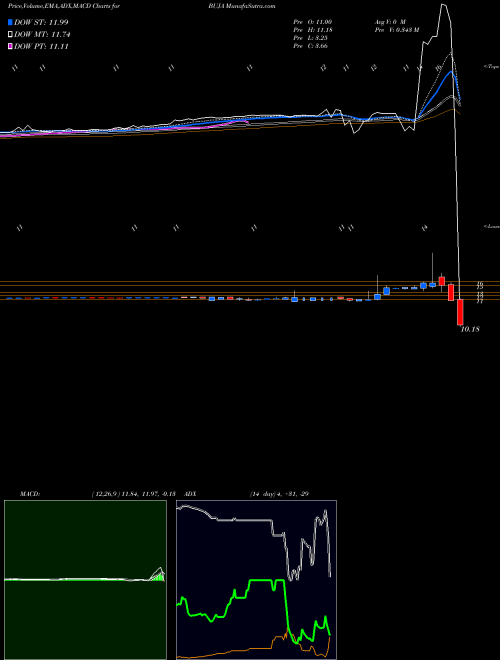Click the ADX indicator chart panel
The image size is (500, 660).
256,580
